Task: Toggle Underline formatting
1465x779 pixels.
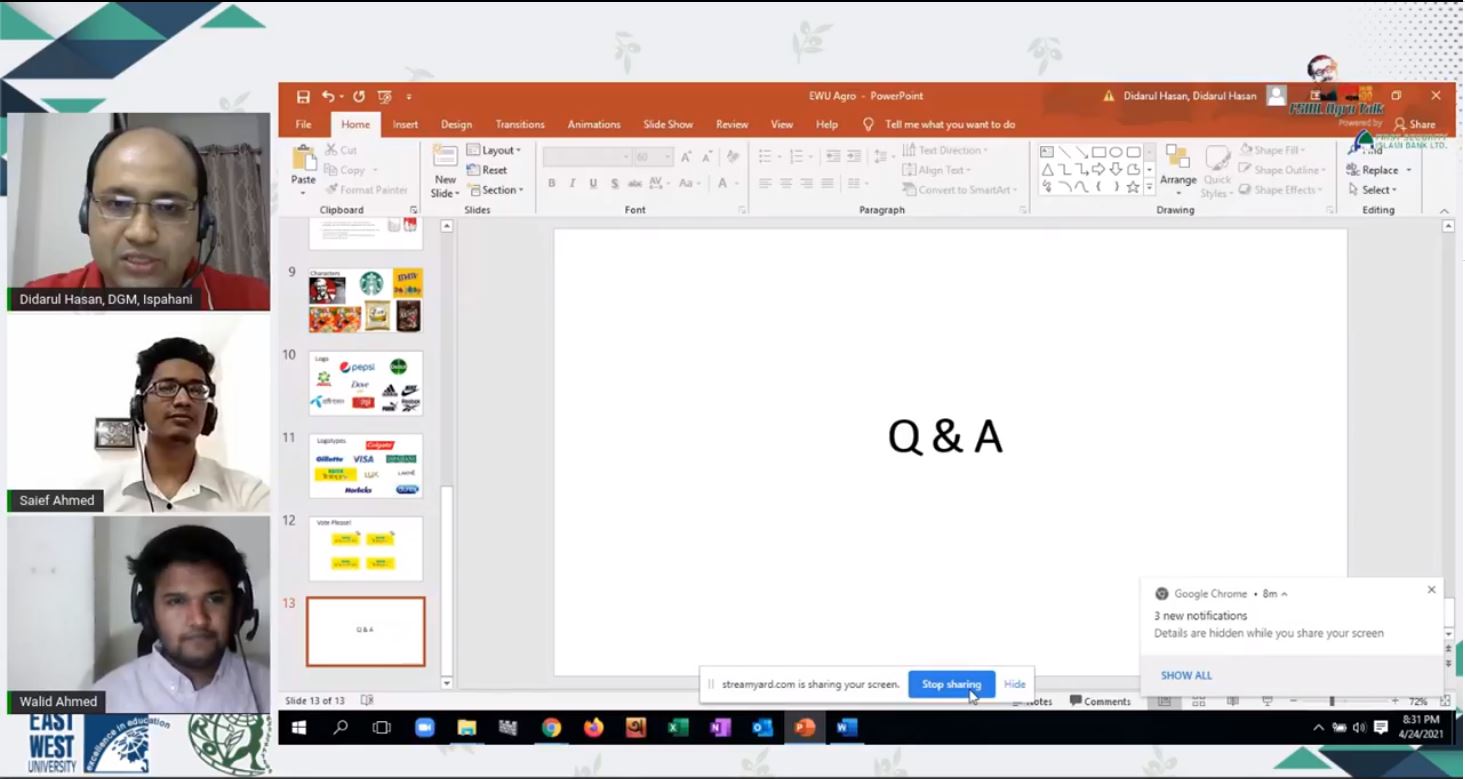Action: tap(593, 184)
